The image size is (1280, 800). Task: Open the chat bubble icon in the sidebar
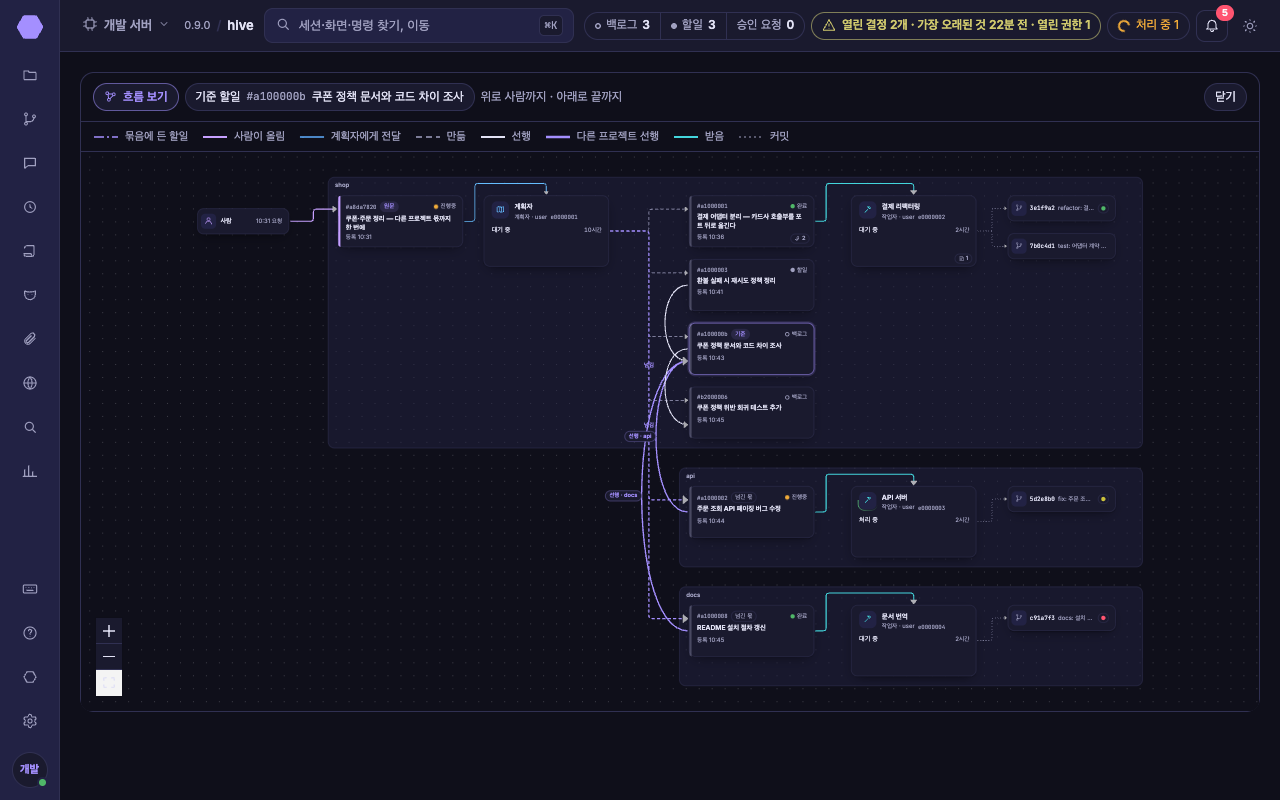[30, 163]
